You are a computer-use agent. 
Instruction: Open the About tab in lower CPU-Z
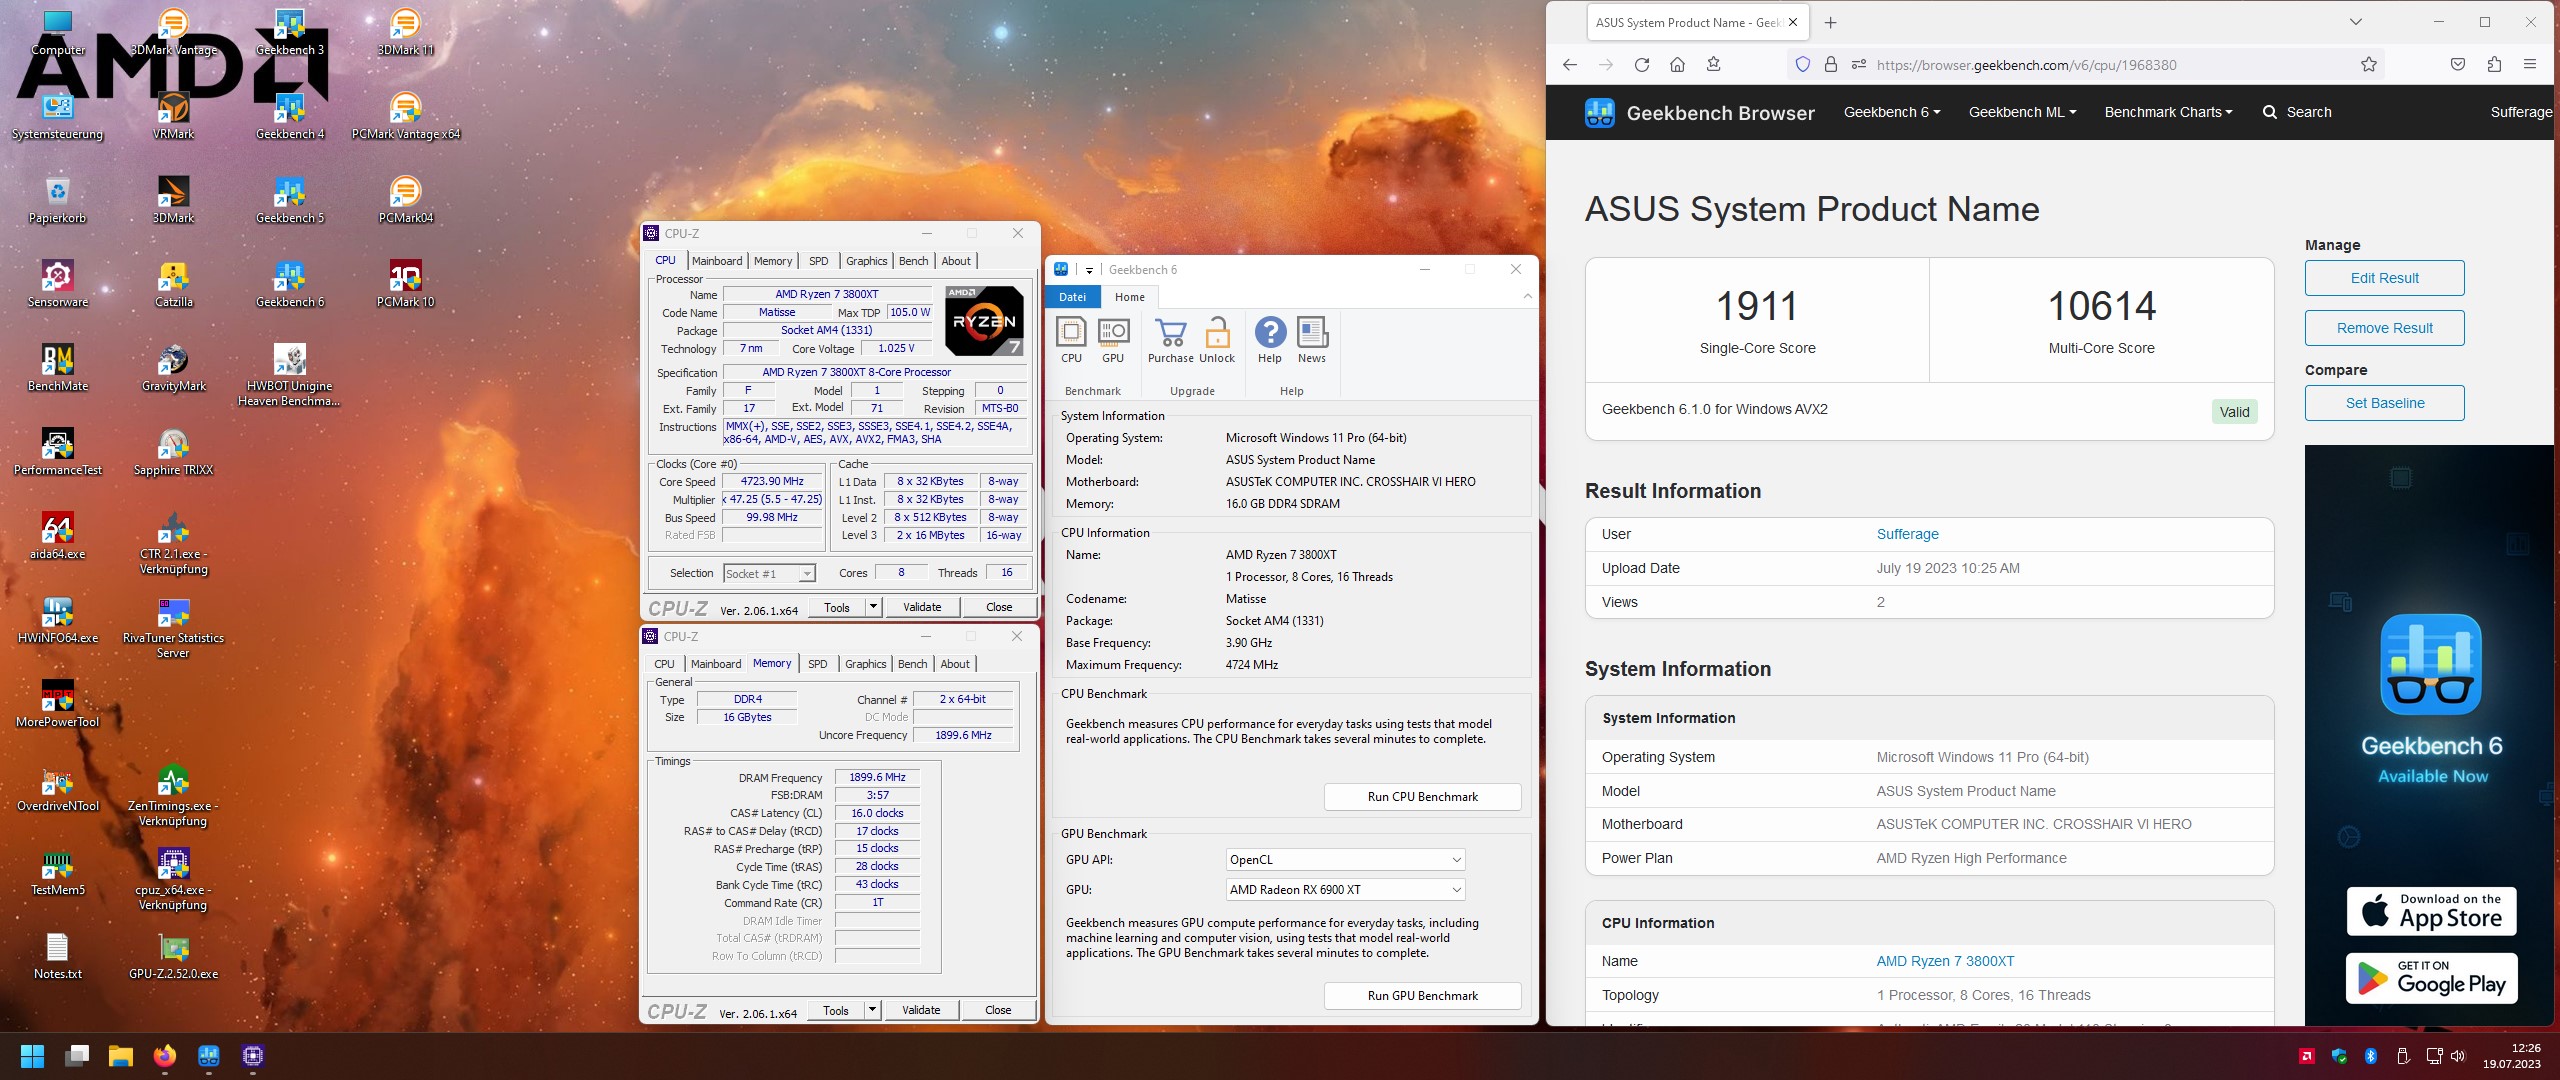pos(955,664)
